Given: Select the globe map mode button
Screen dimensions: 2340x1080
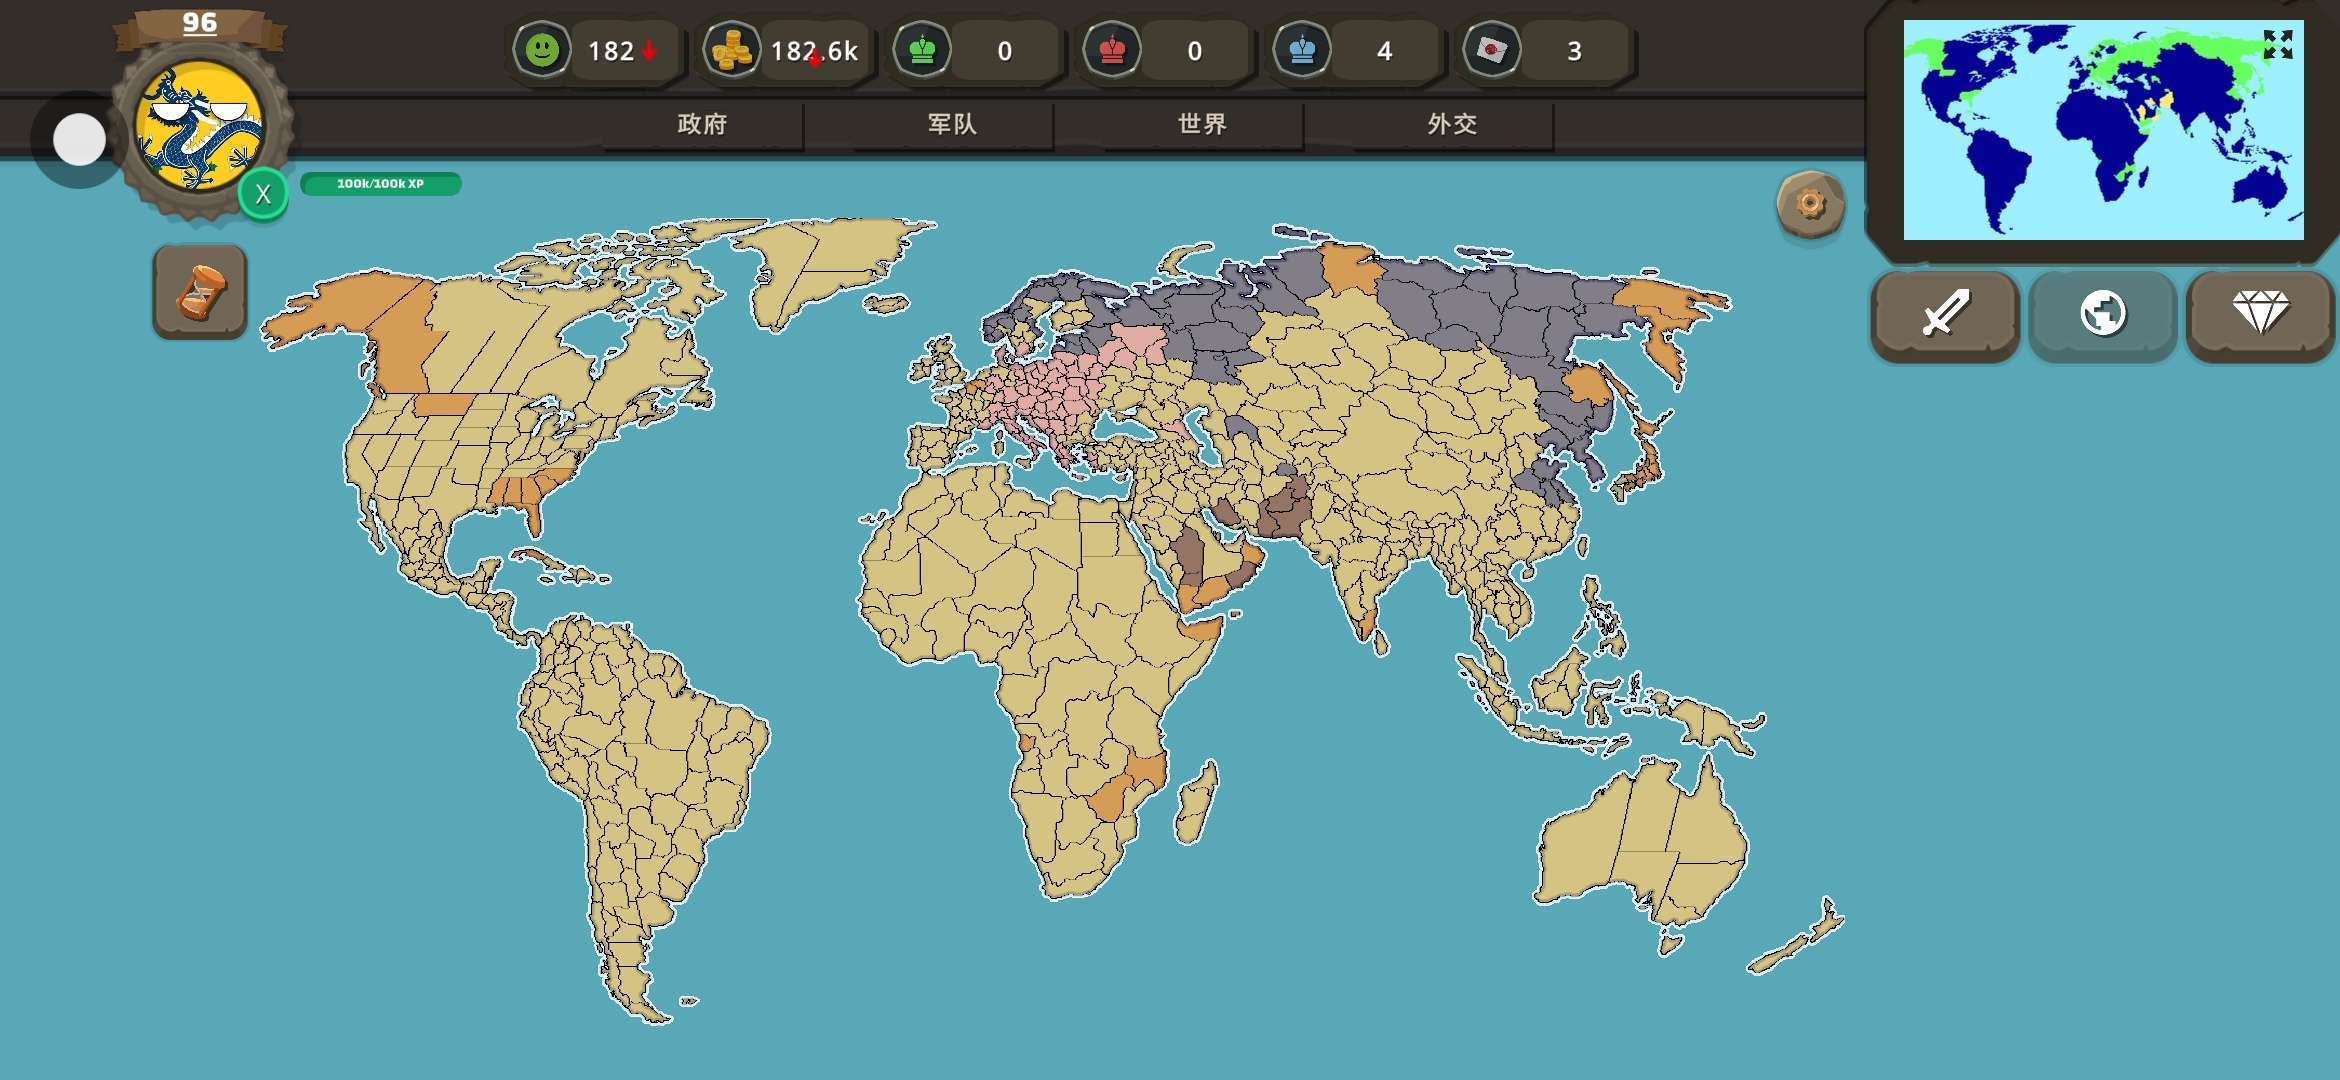Looking at the screenshot, I should pyautogui.click(x=2103, y=314).
